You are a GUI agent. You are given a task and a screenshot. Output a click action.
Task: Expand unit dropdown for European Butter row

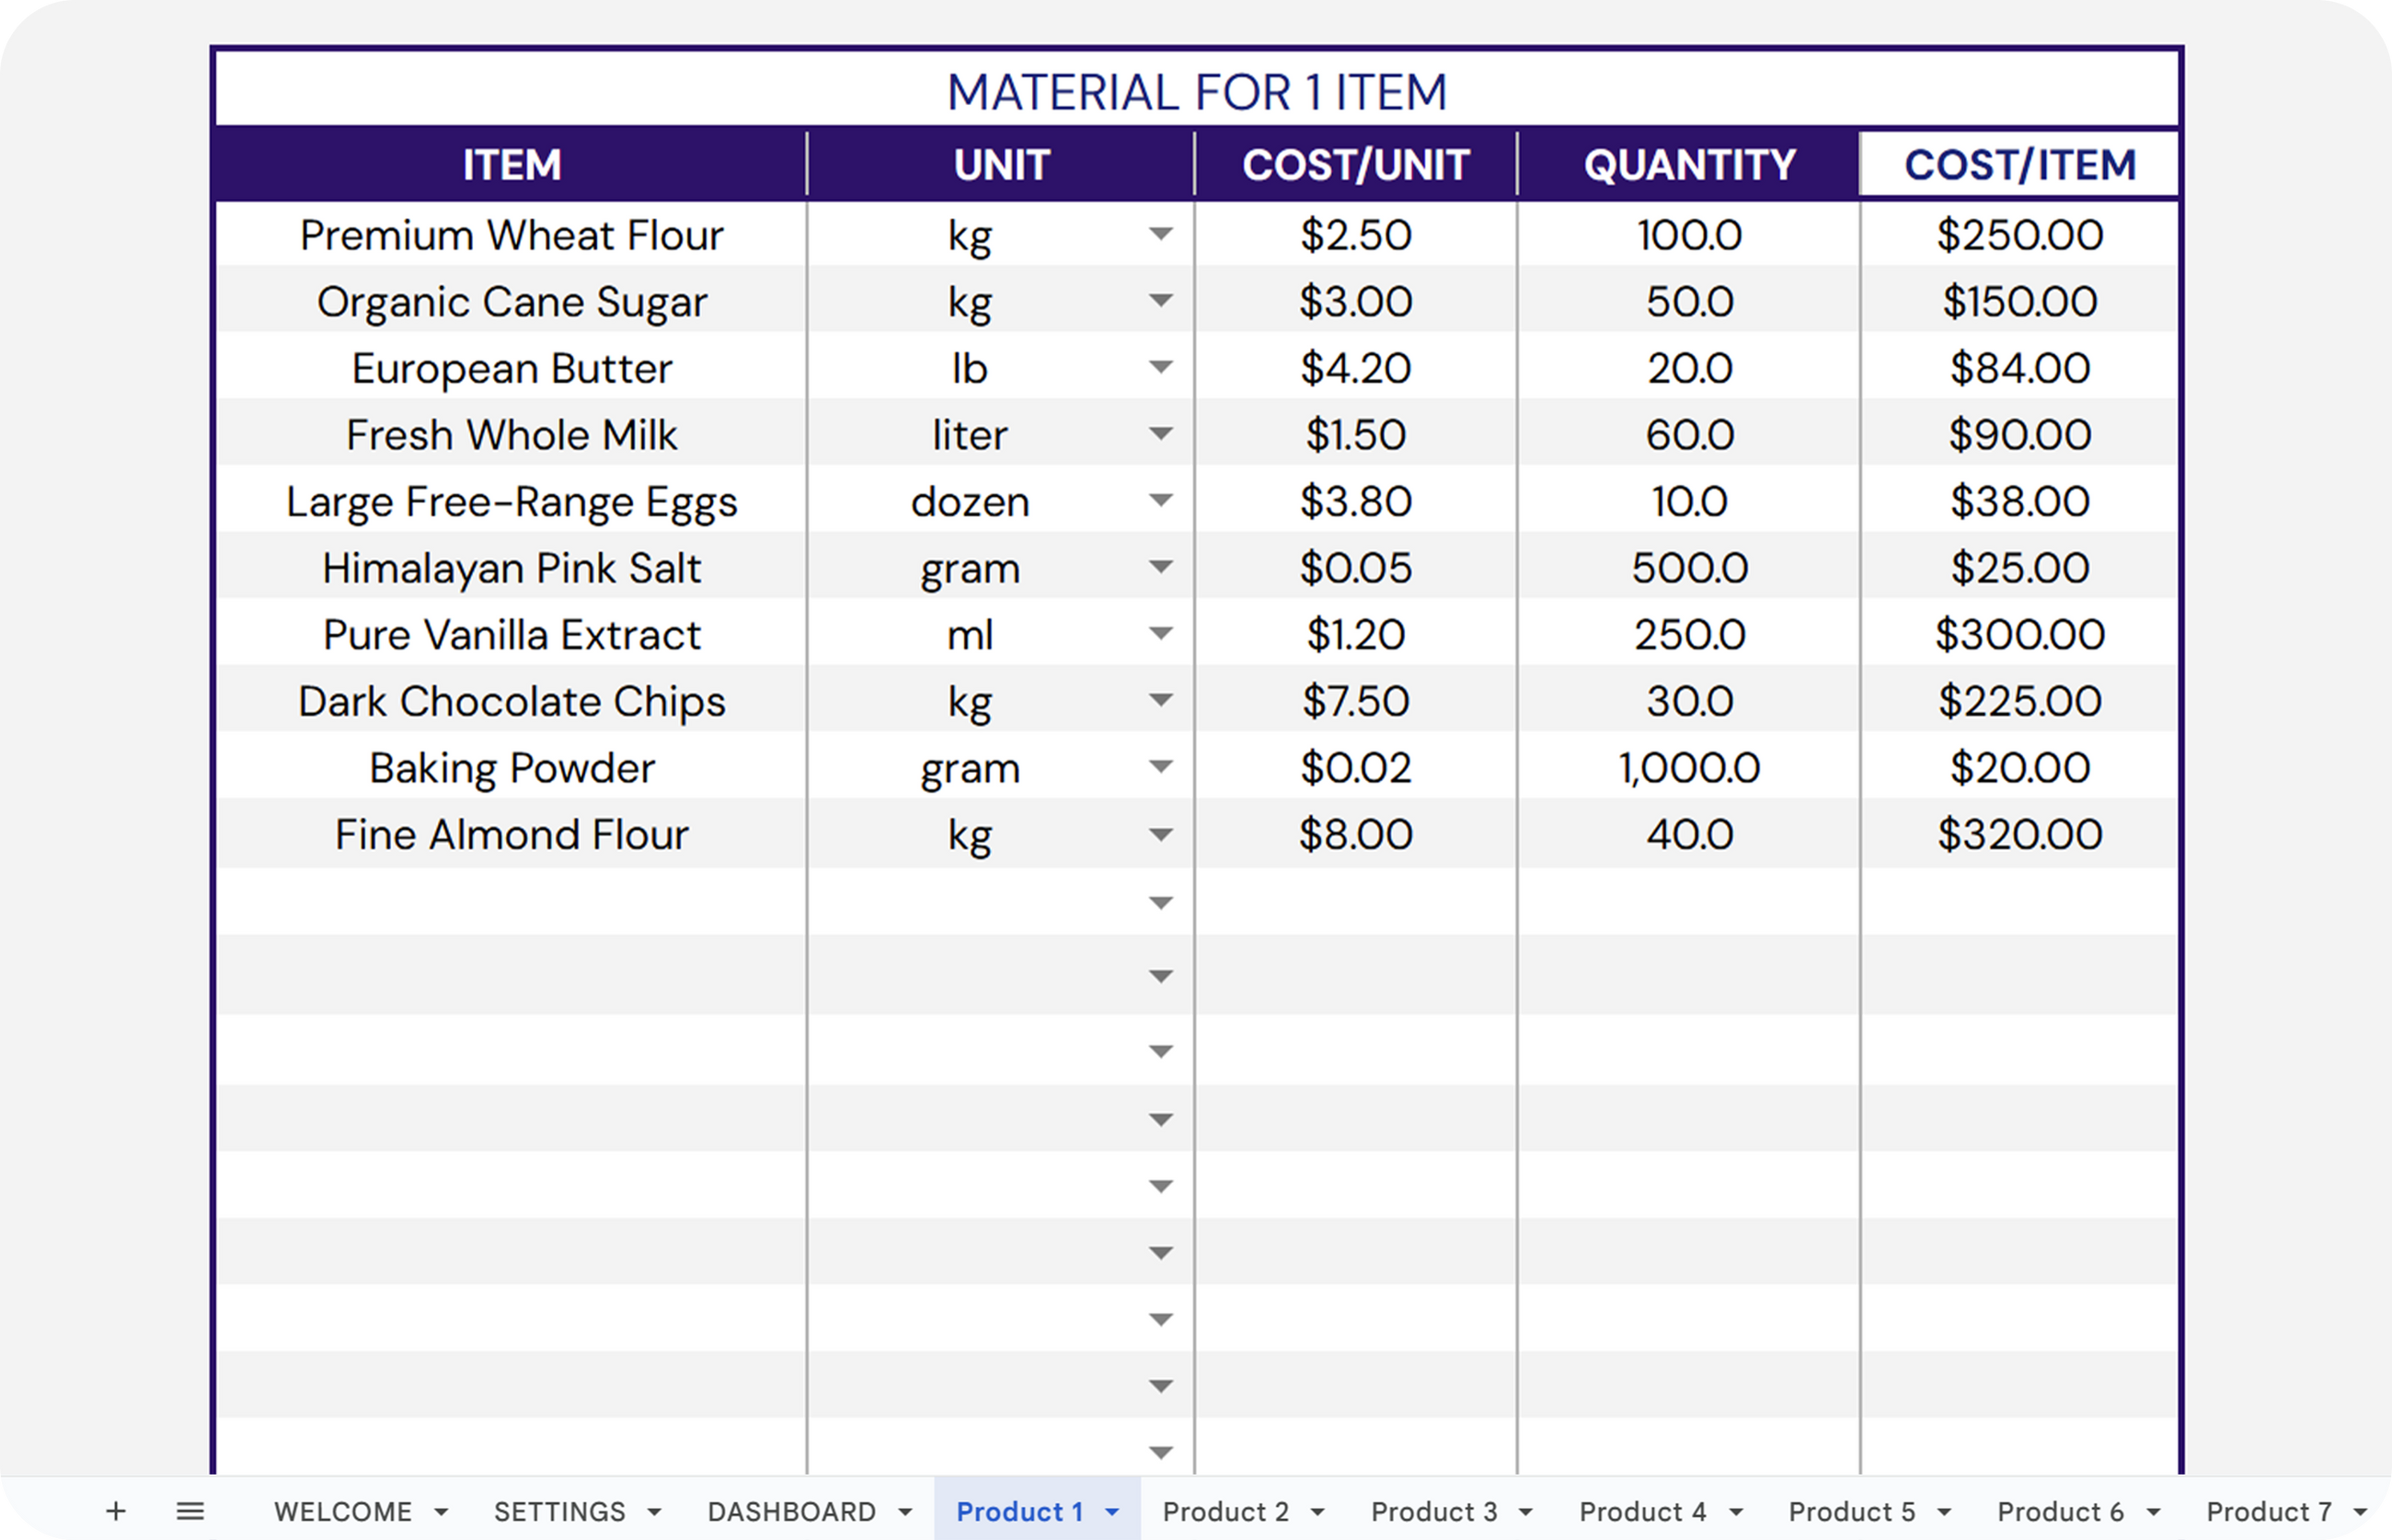[1160, 367]
